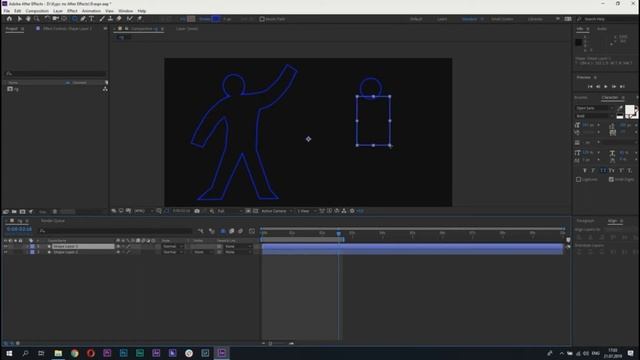The width and height of the screenshot is (640, 360).
Task: Select the Brush tool
Action: pos(102,19)
